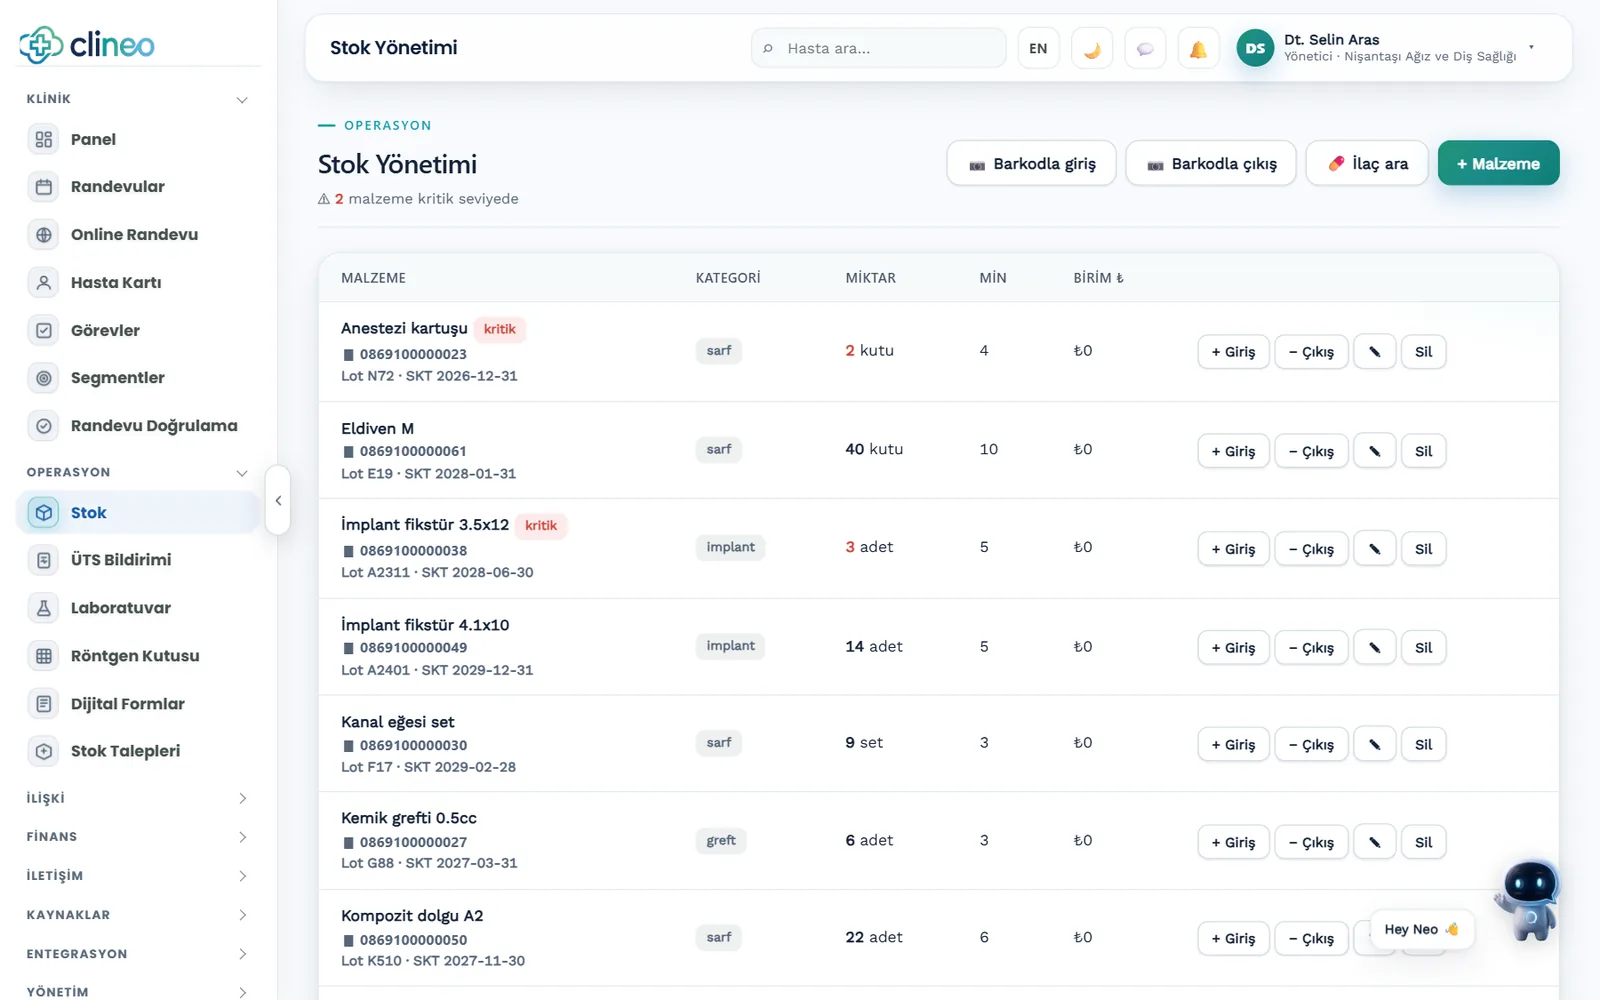Open the Panel dashboard icon in sidebar

[x=44, y=139]
